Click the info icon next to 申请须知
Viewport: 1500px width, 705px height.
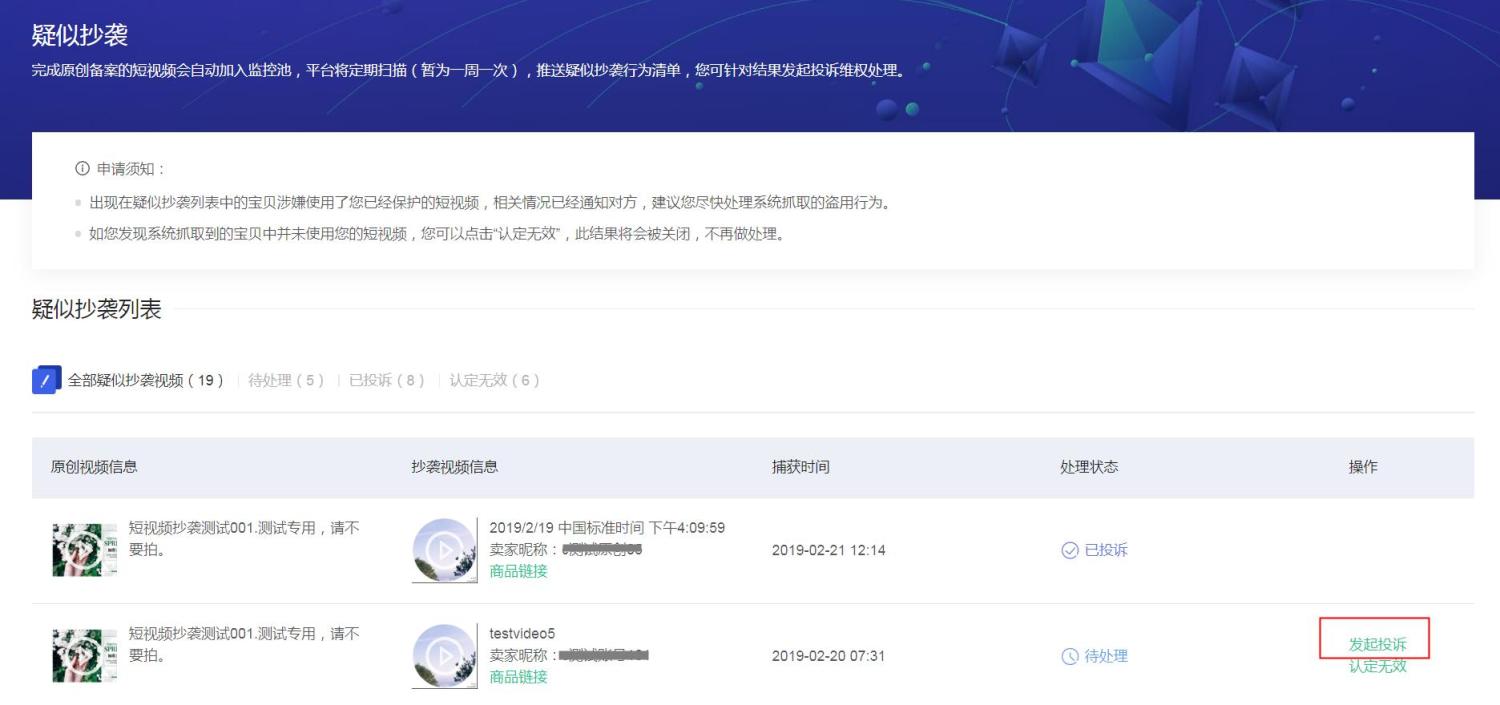pos(82,169)
